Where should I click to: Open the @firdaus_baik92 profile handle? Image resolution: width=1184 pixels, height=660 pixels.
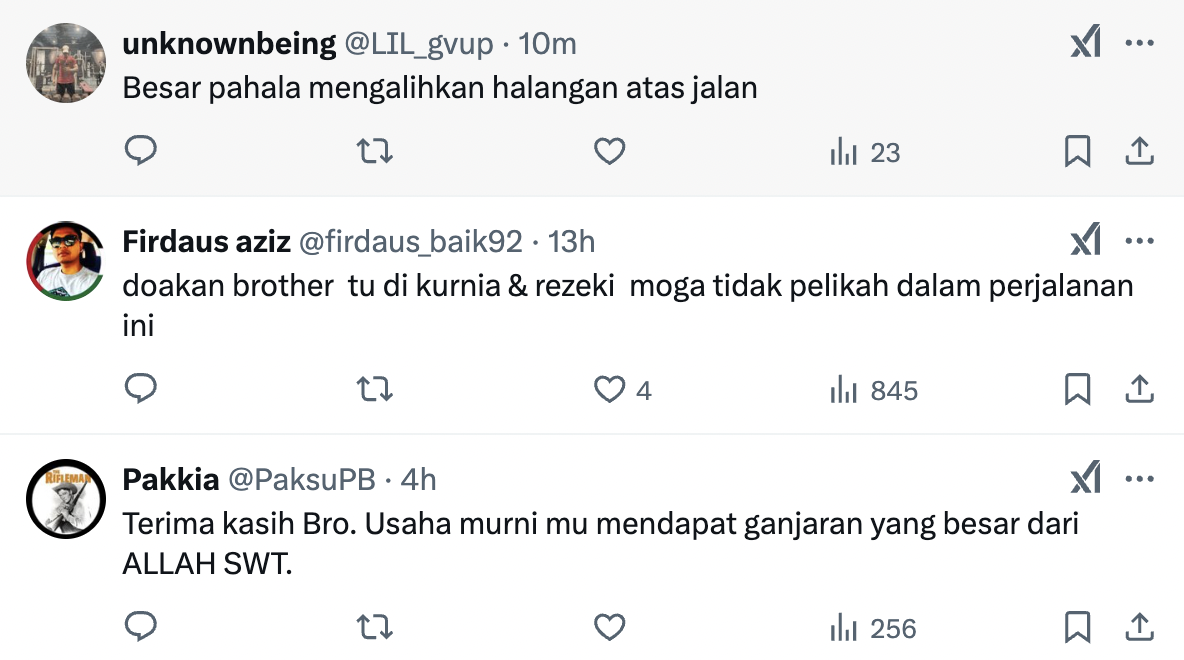pos(410,241)
